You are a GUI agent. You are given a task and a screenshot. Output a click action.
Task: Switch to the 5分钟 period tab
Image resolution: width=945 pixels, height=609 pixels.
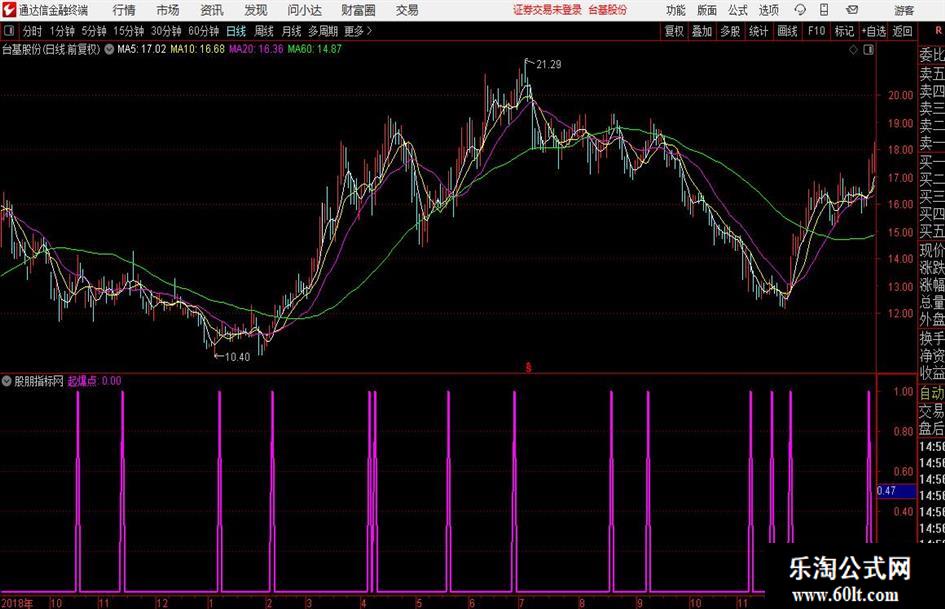[93, 31]
